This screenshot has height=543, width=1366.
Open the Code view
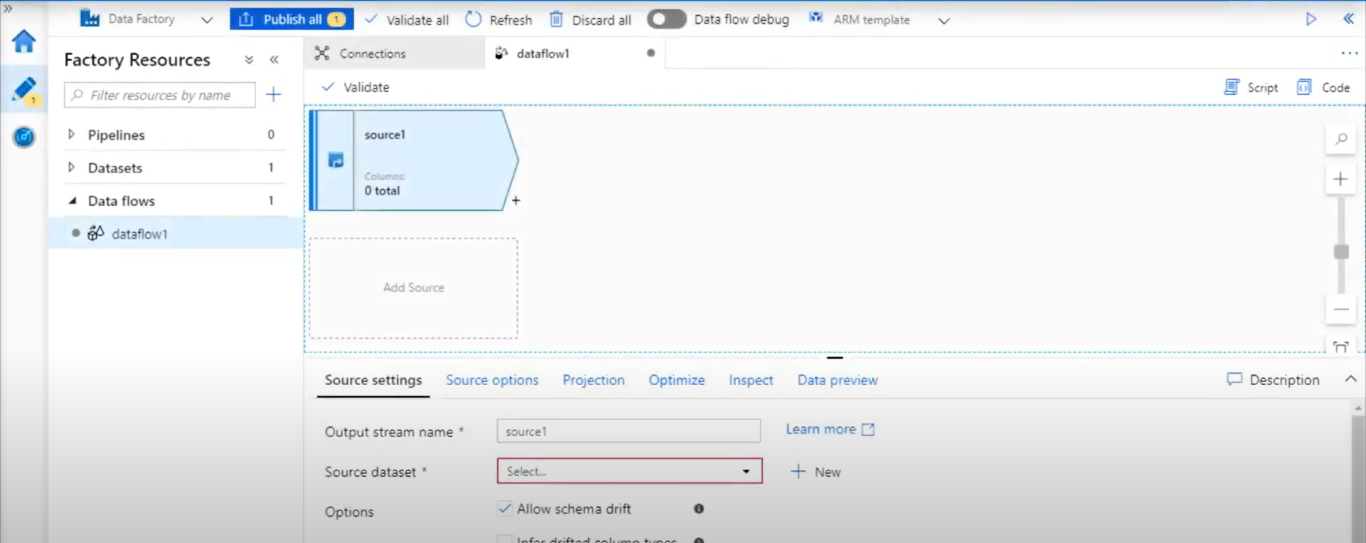click(x=1323, y=87)
